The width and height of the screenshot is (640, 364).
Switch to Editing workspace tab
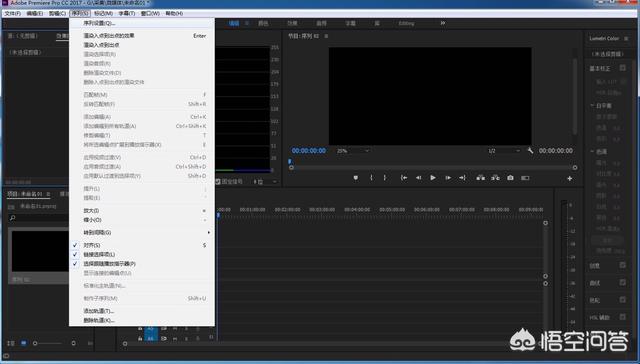click(x=406, y=23)
